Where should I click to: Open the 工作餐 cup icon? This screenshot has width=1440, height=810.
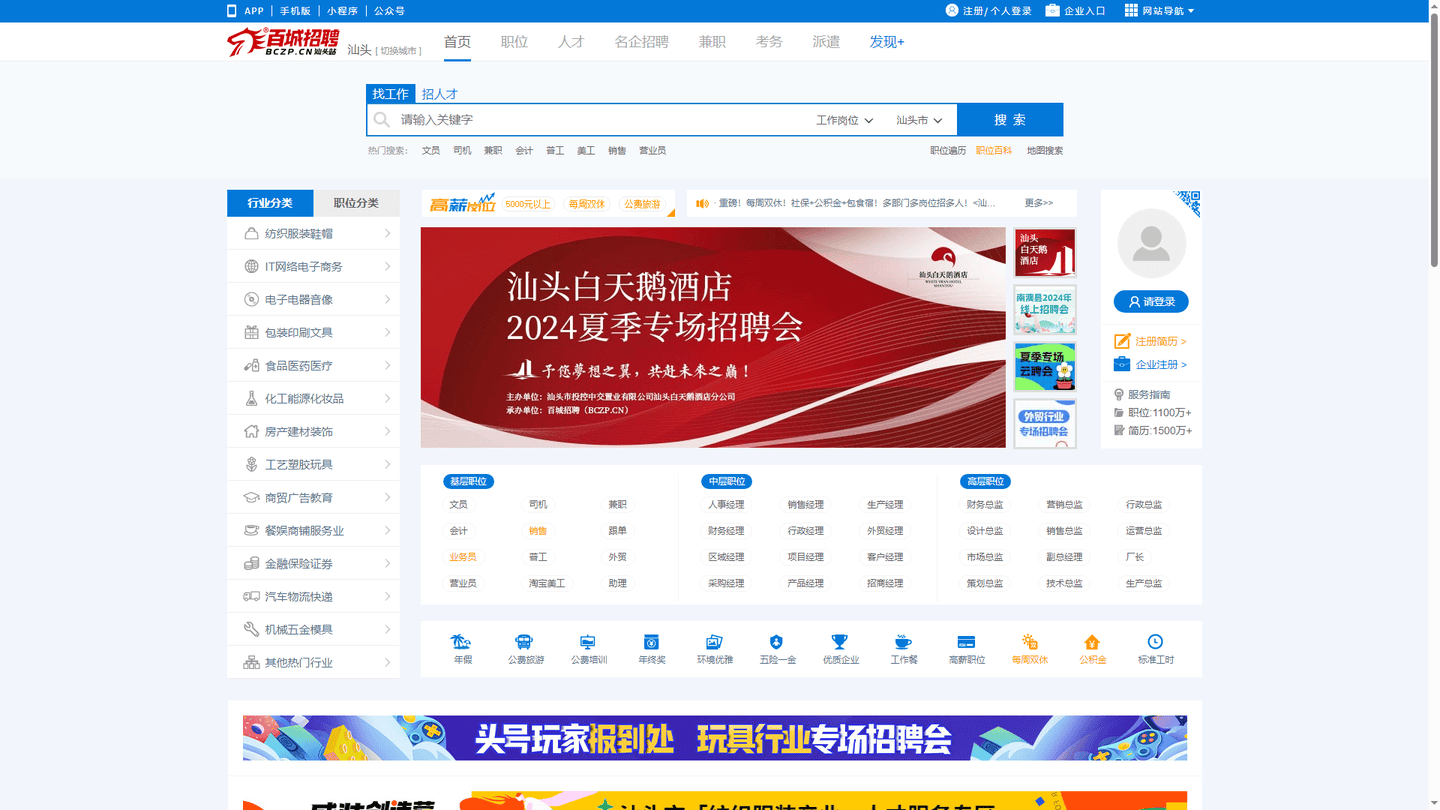(x=903, y=642)
